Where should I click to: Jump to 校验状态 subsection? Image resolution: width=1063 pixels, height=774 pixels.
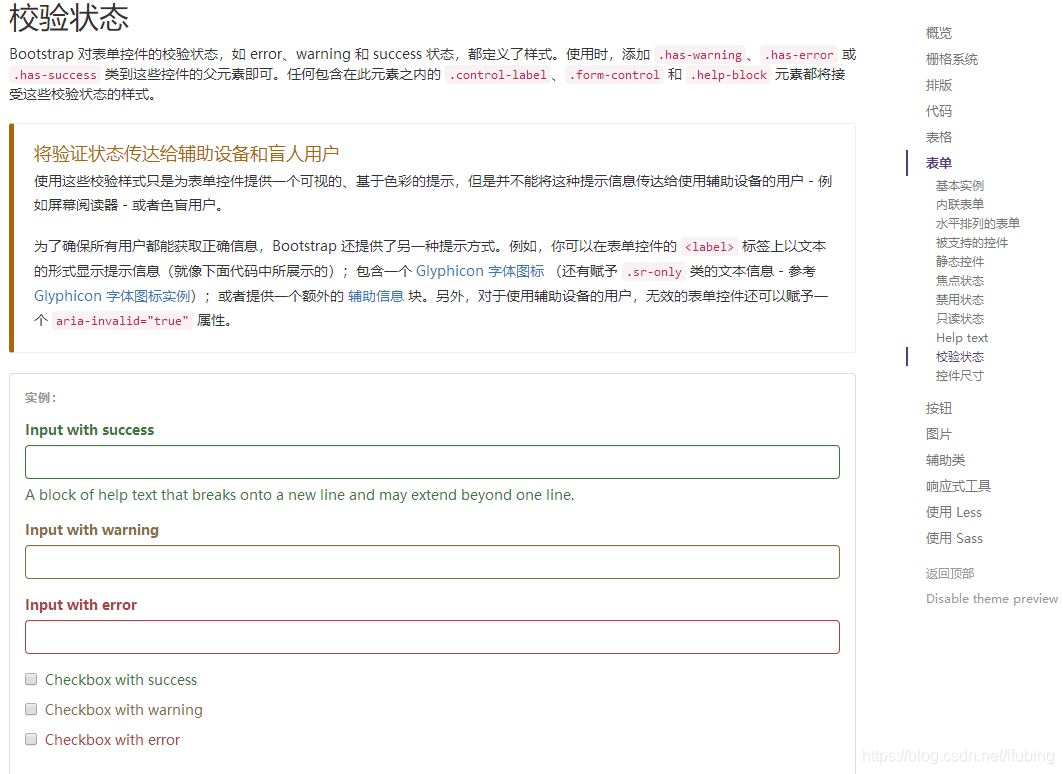pyautogui.click(x=960, y=357)
